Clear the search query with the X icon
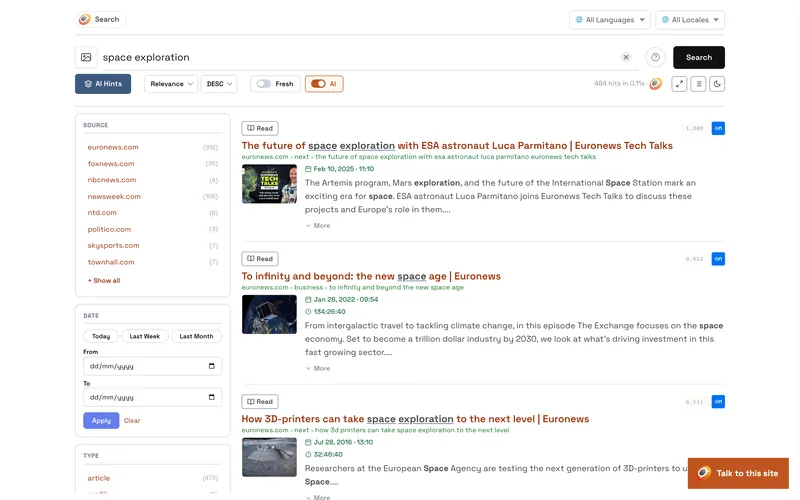The height and width of the screenshot is (500, 800). (626, 57)
